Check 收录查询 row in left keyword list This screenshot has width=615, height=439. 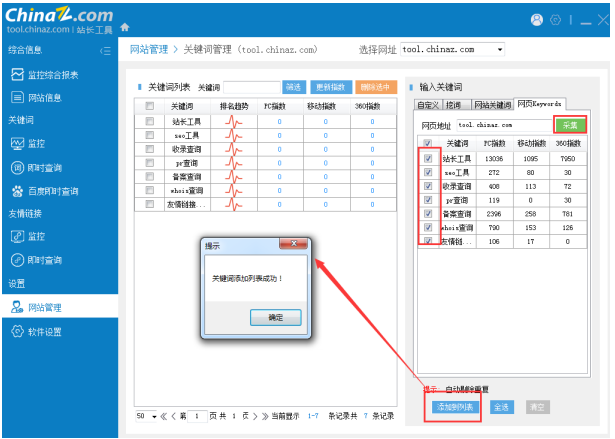(149, 149)
